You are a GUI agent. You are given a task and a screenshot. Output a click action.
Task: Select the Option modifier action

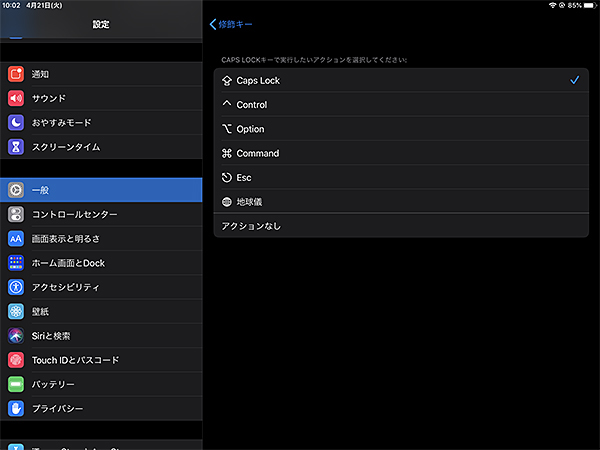(400, 129)
